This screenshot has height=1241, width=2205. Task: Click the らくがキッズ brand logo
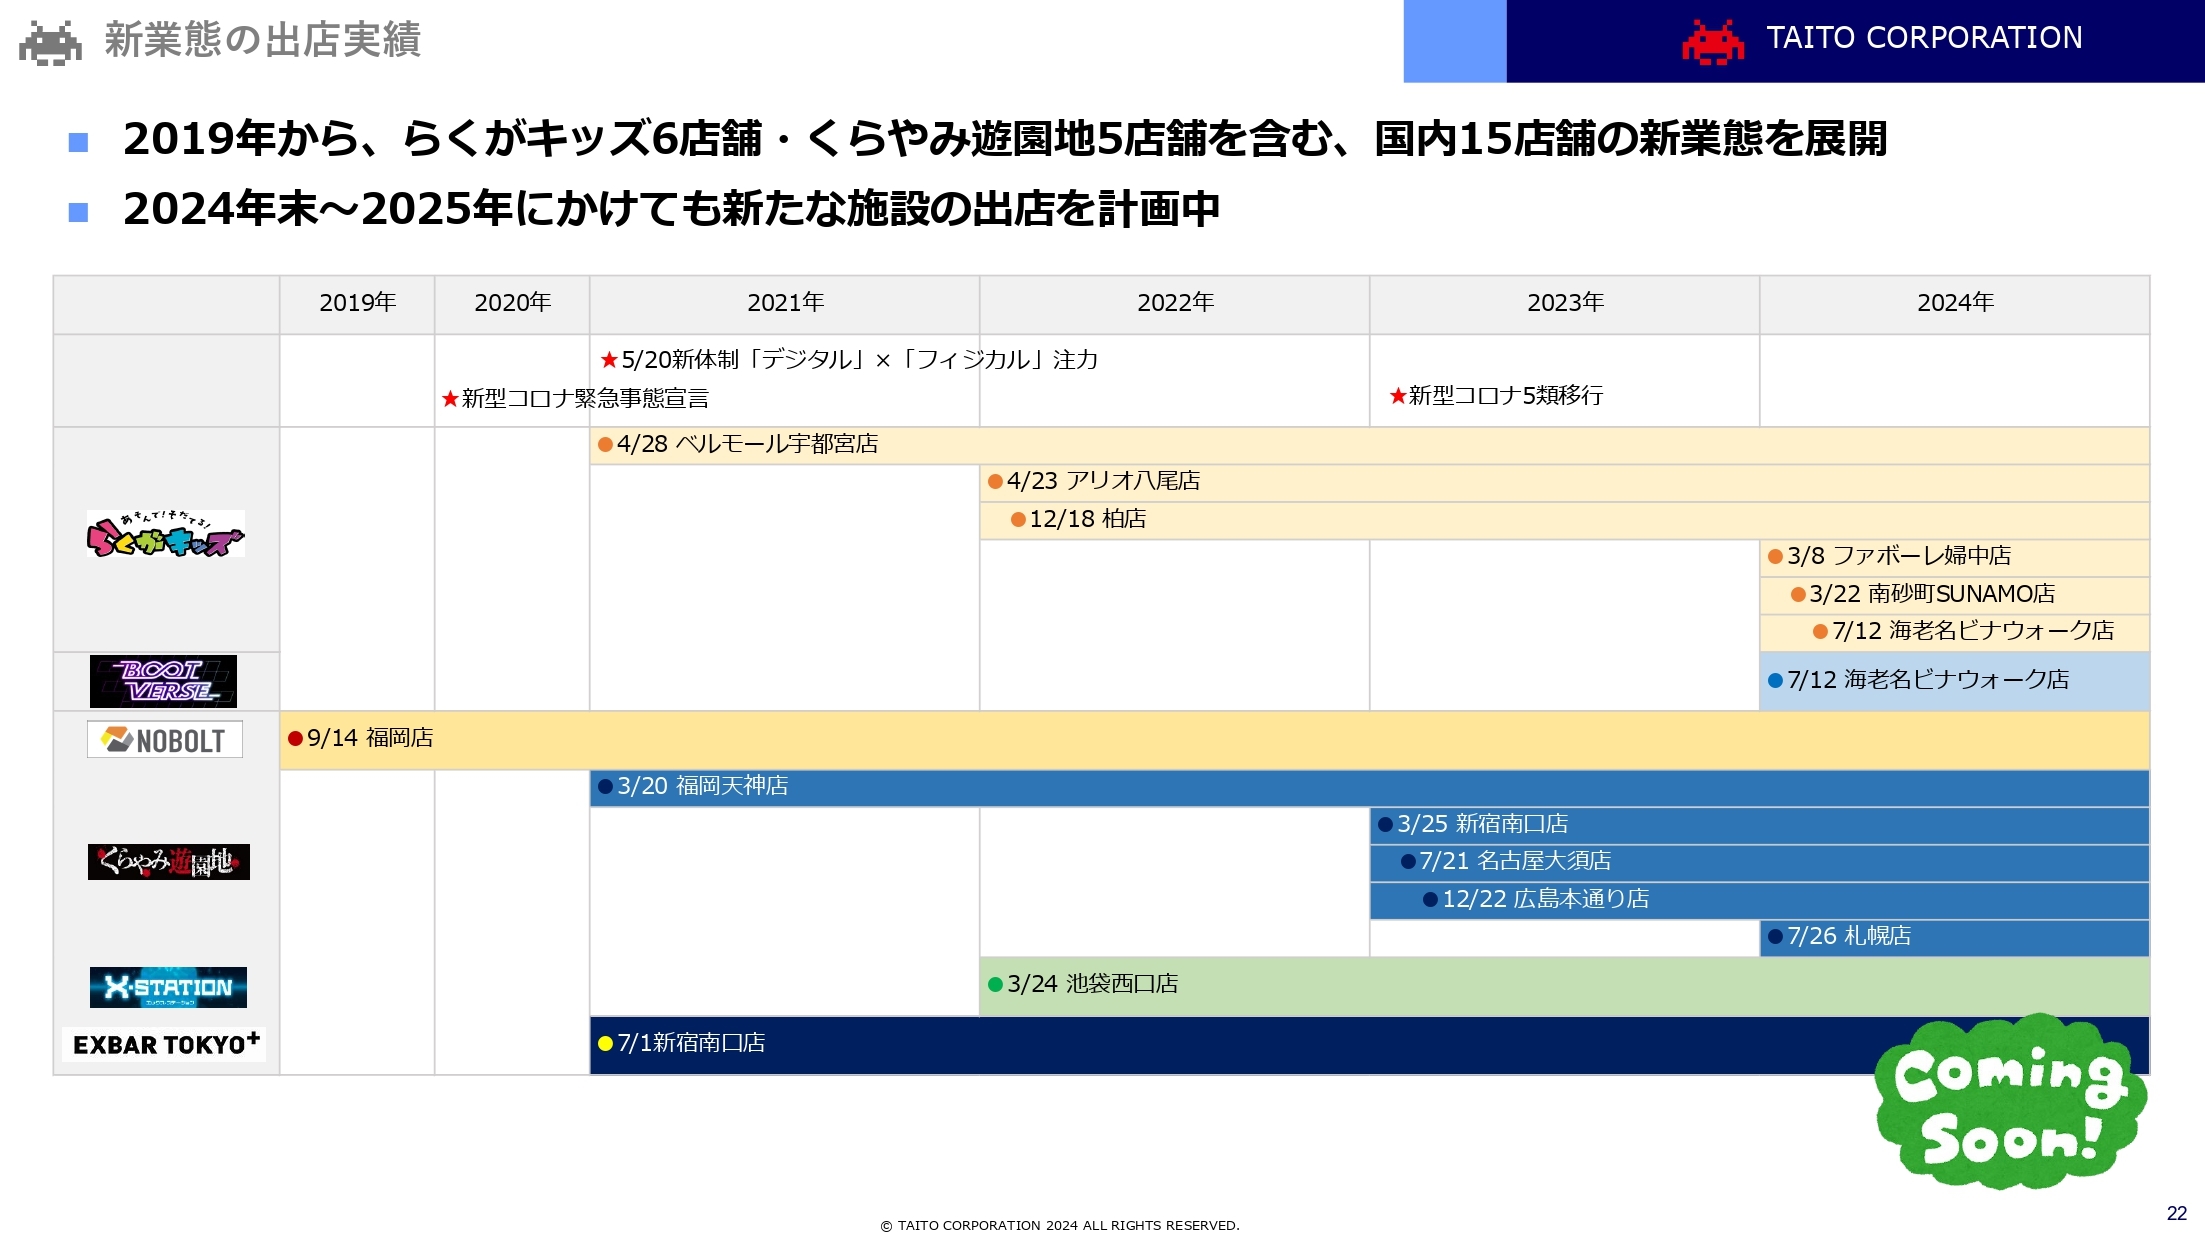click(x=166, y=534)
